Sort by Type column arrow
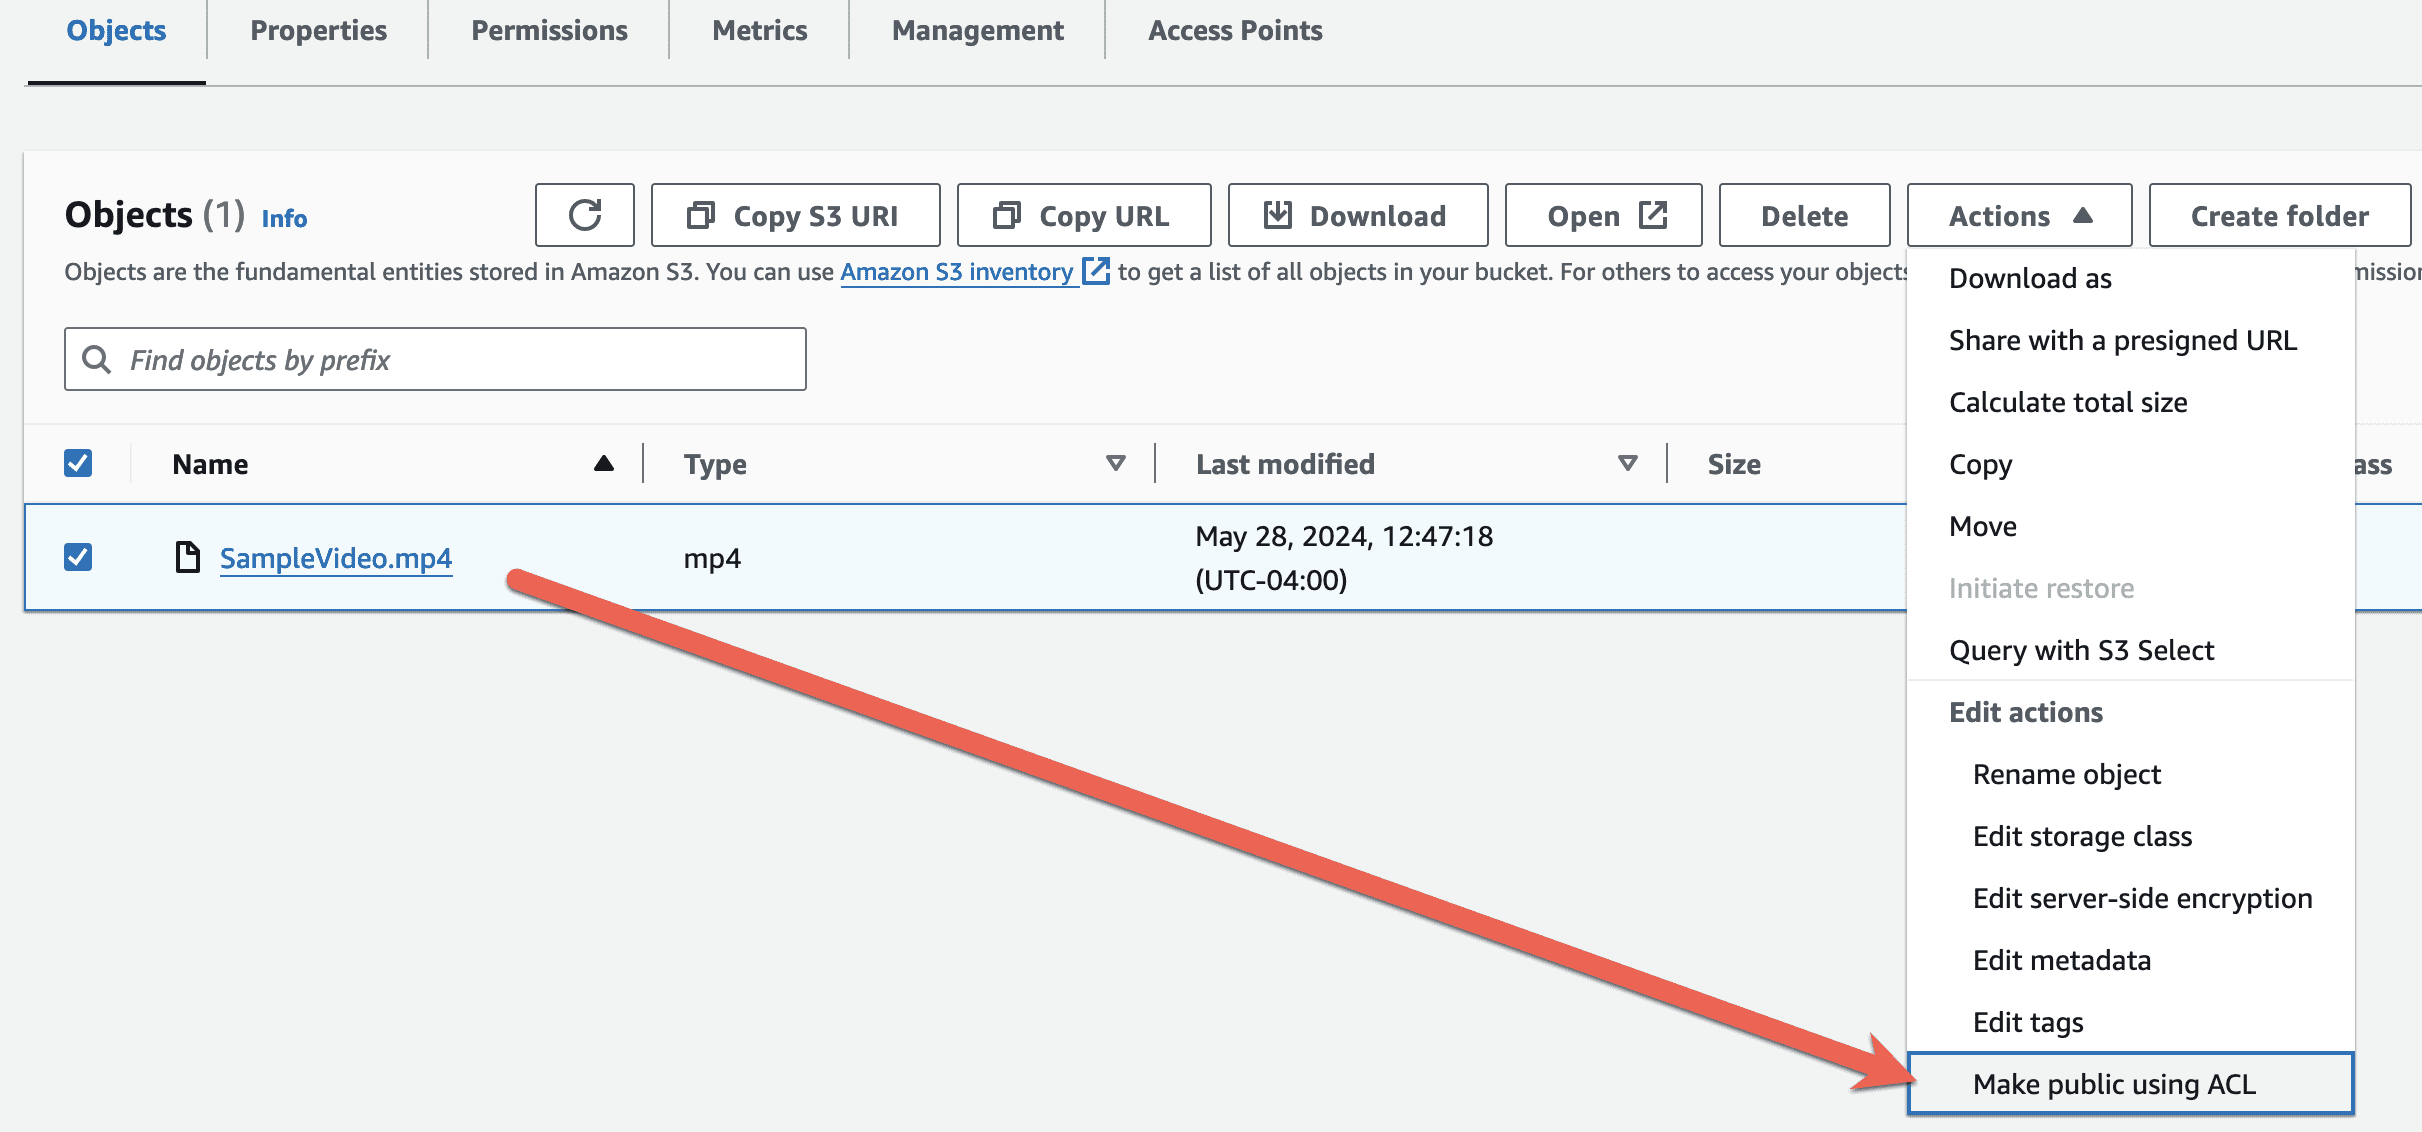This screenshot has width=2422, height=1132. click(1115, 463)
